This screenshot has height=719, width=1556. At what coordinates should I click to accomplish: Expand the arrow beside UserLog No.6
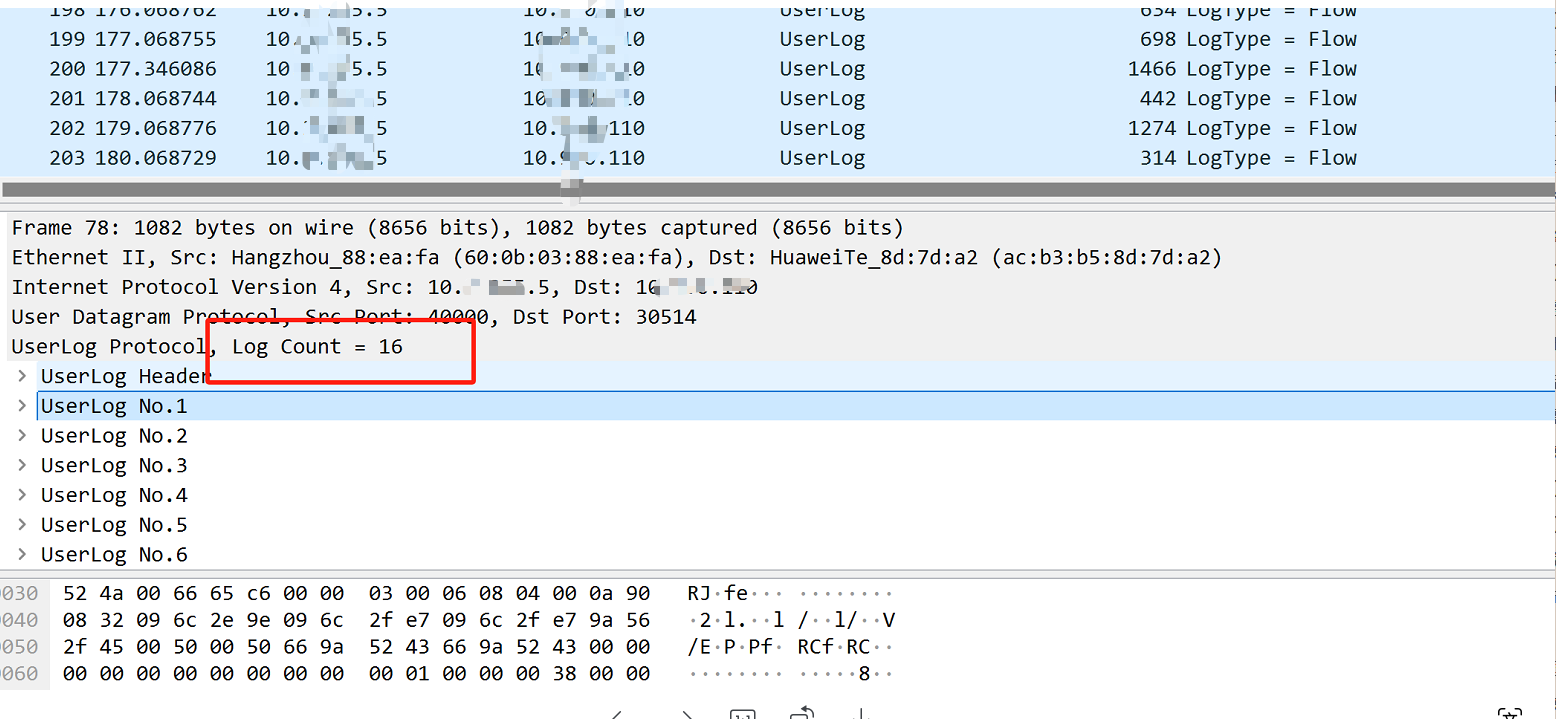pos(22,555)
